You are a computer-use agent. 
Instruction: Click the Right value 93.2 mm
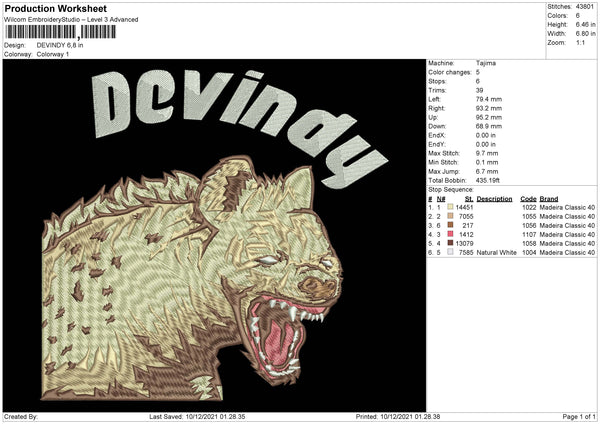tap(489, 108)
